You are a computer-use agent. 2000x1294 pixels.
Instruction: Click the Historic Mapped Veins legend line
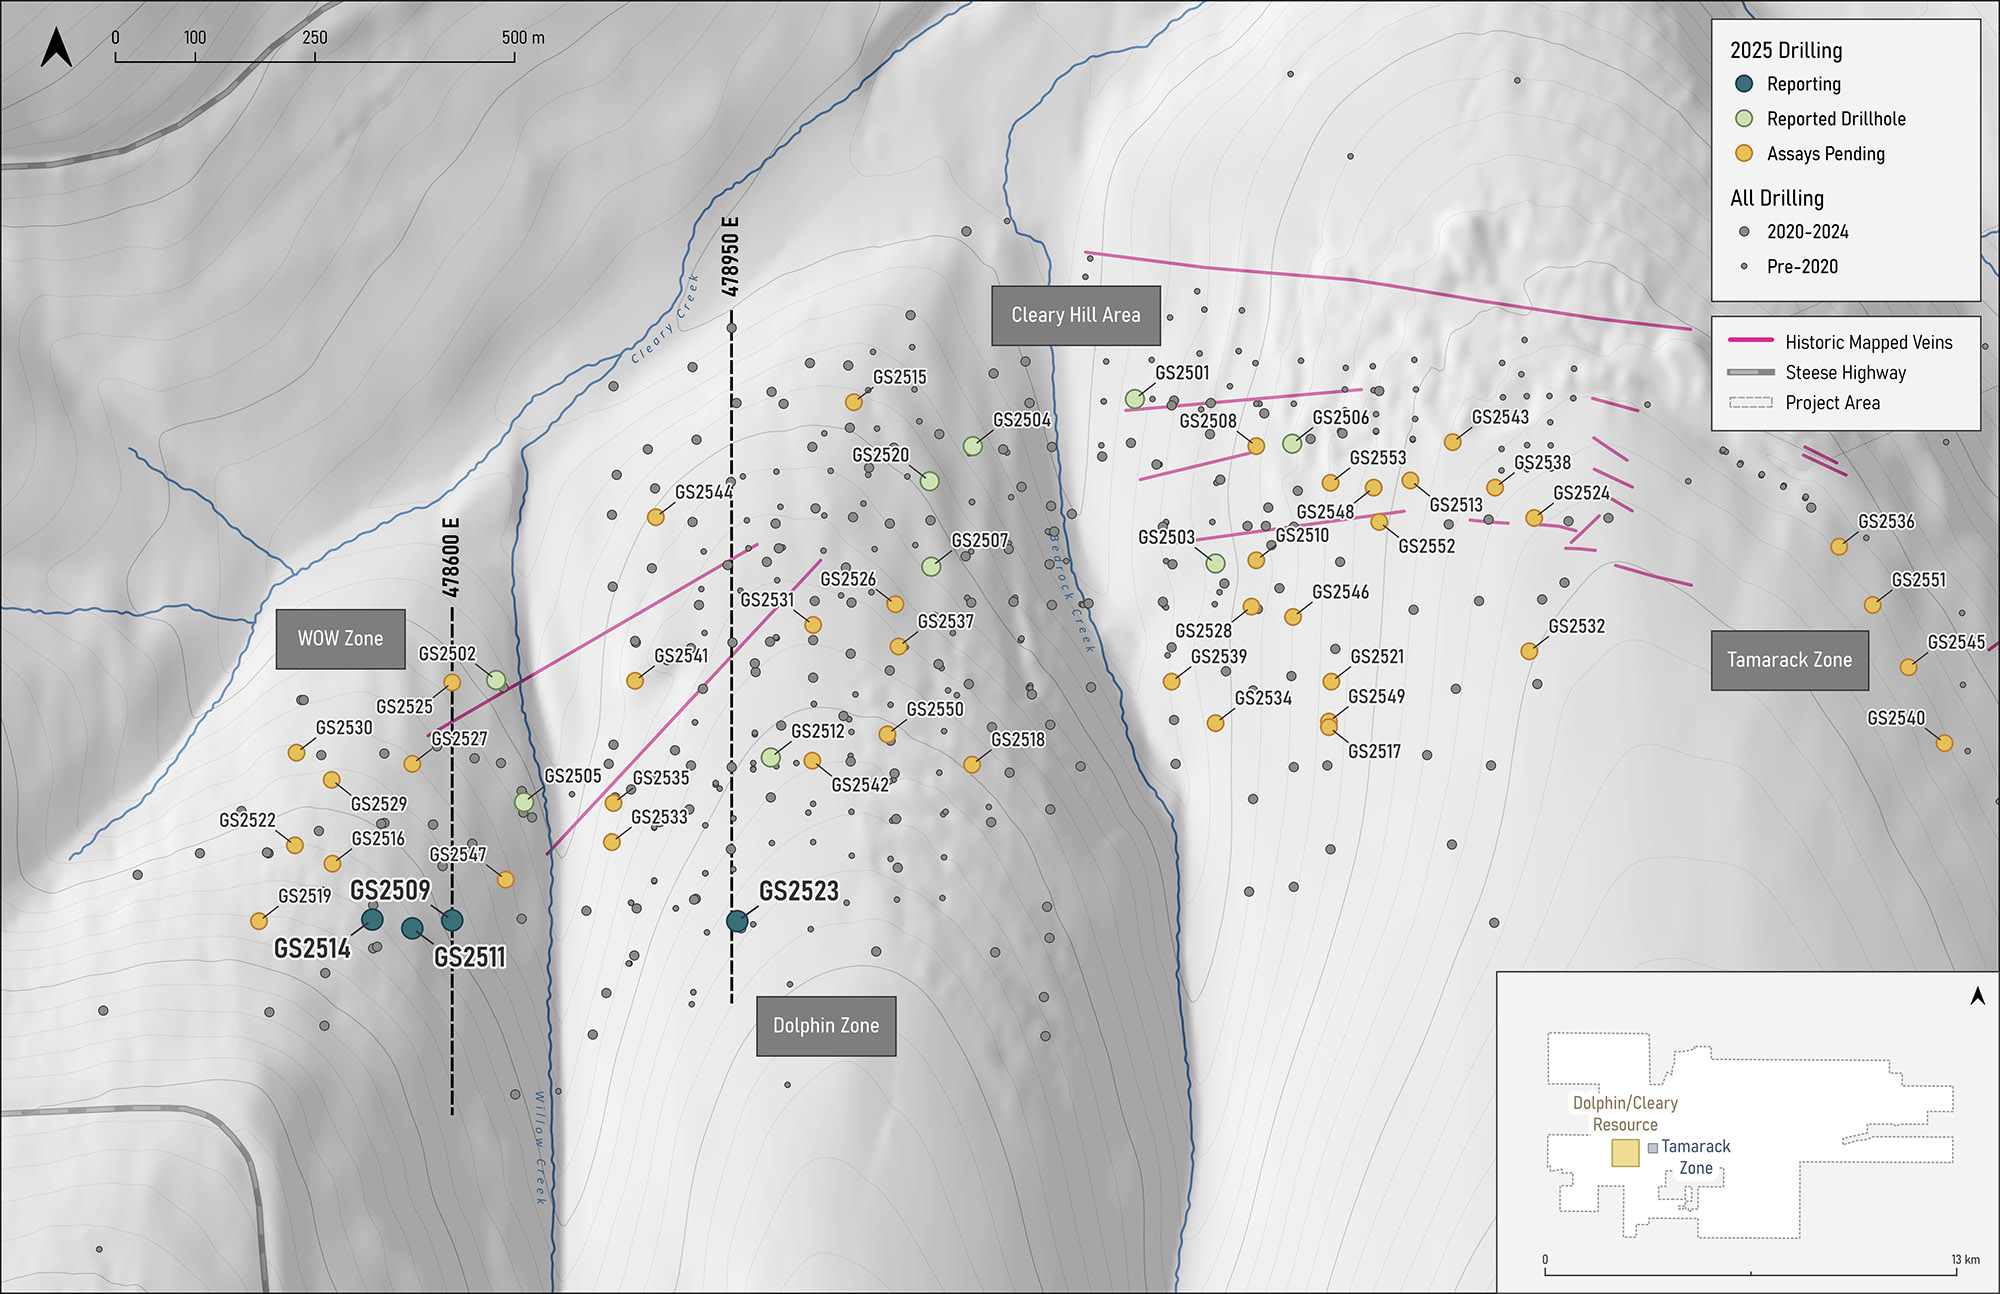tap(1751, 342)
